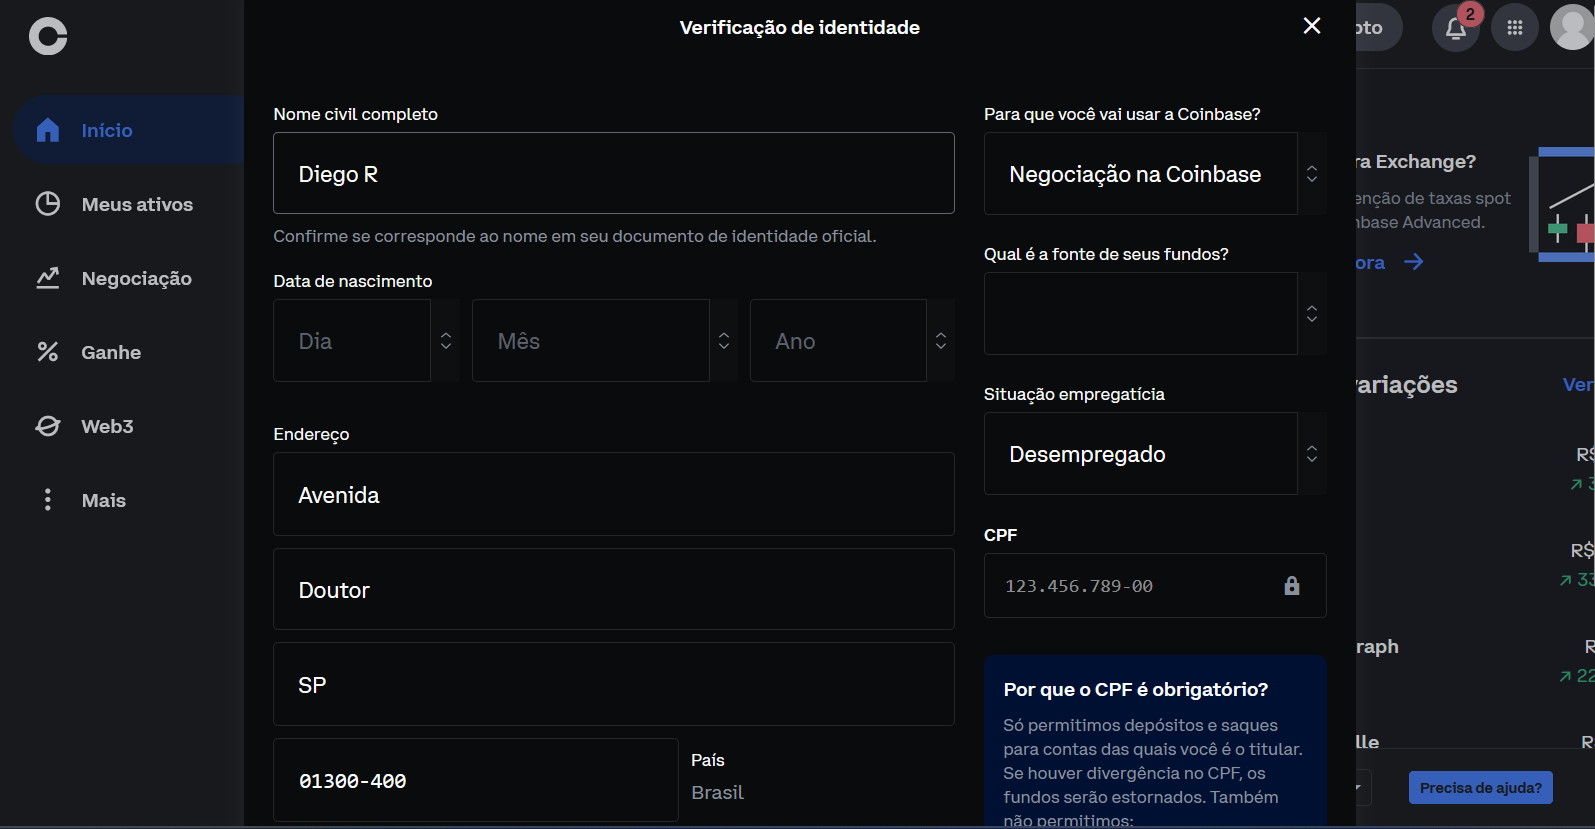Click the SP address field
Viewport: 1595px width, 829px height.
pos(614,684)
